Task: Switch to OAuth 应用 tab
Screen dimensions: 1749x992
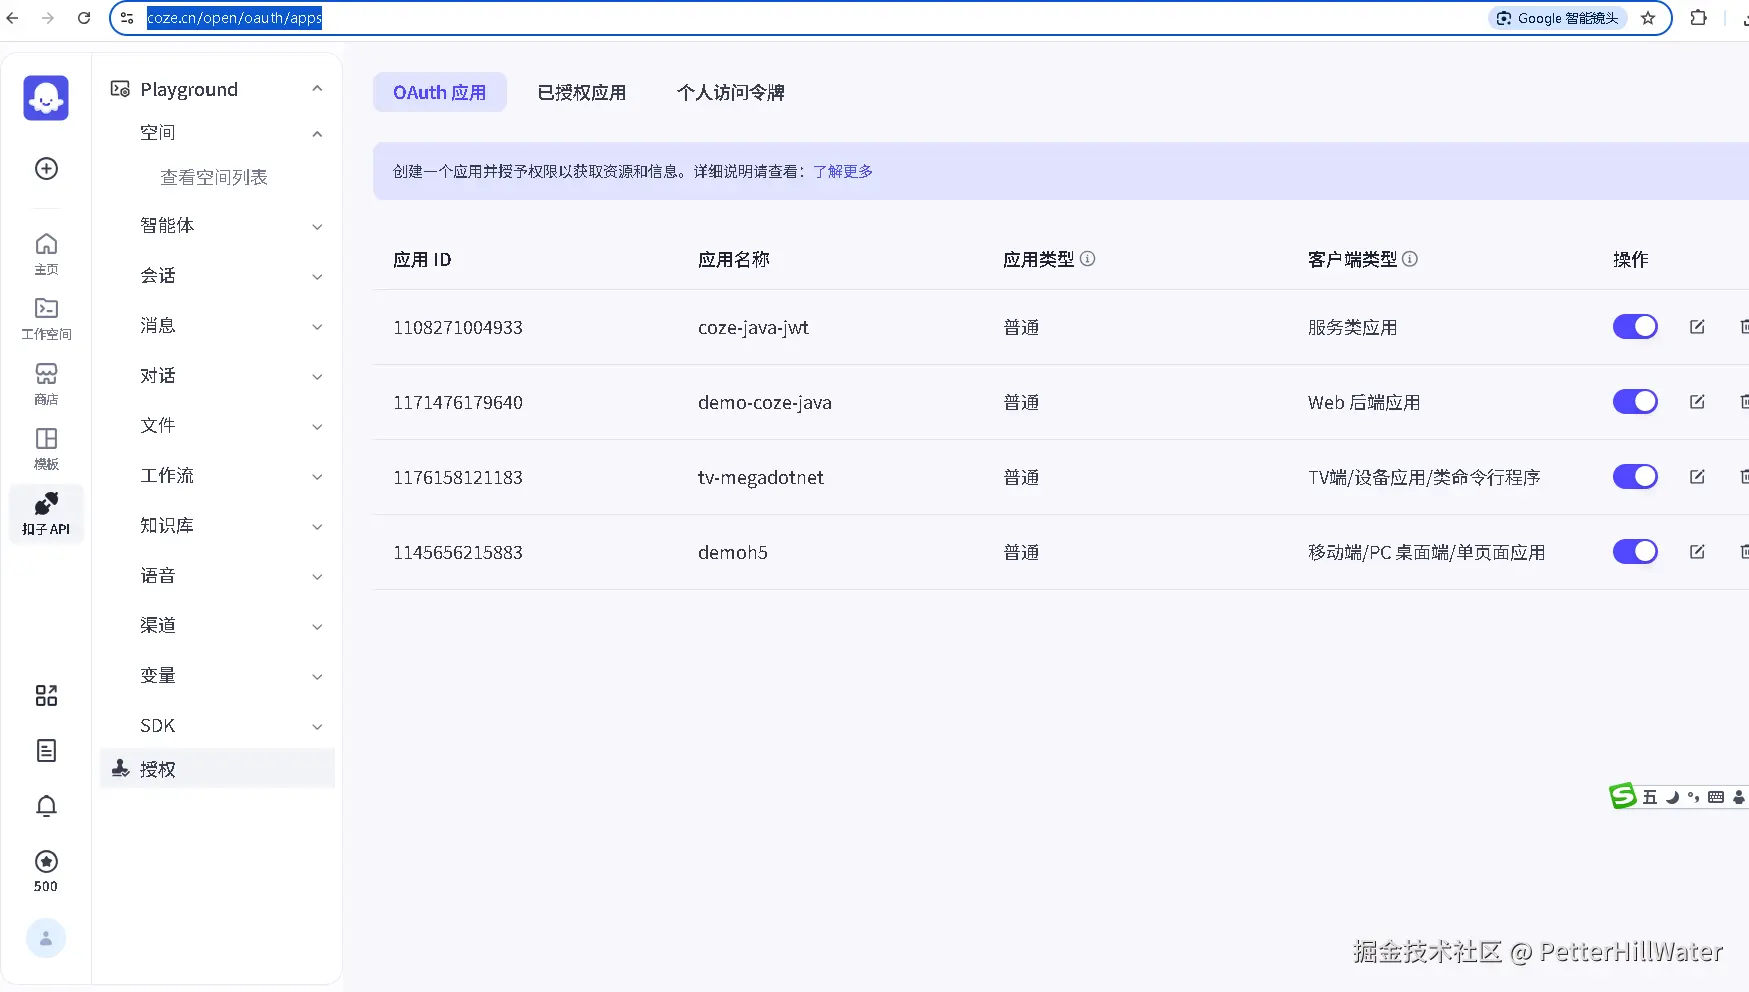Action: click(440, 92)
